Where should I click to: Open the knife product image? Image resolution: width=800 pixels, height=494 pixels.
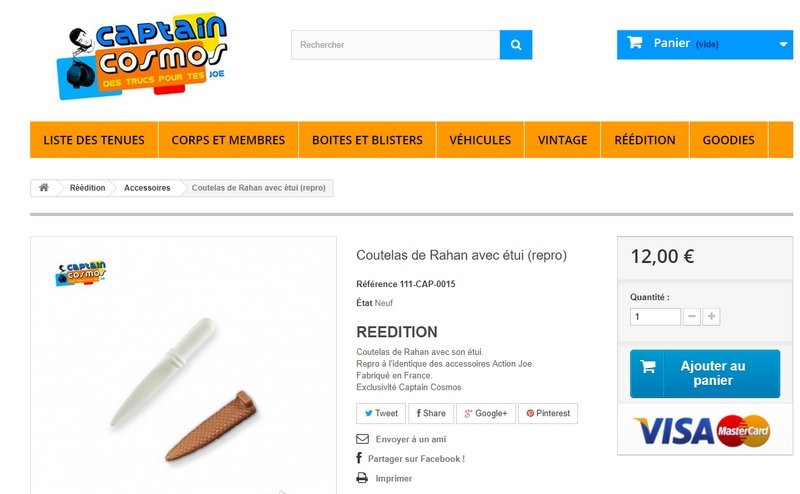pos(184,364)
